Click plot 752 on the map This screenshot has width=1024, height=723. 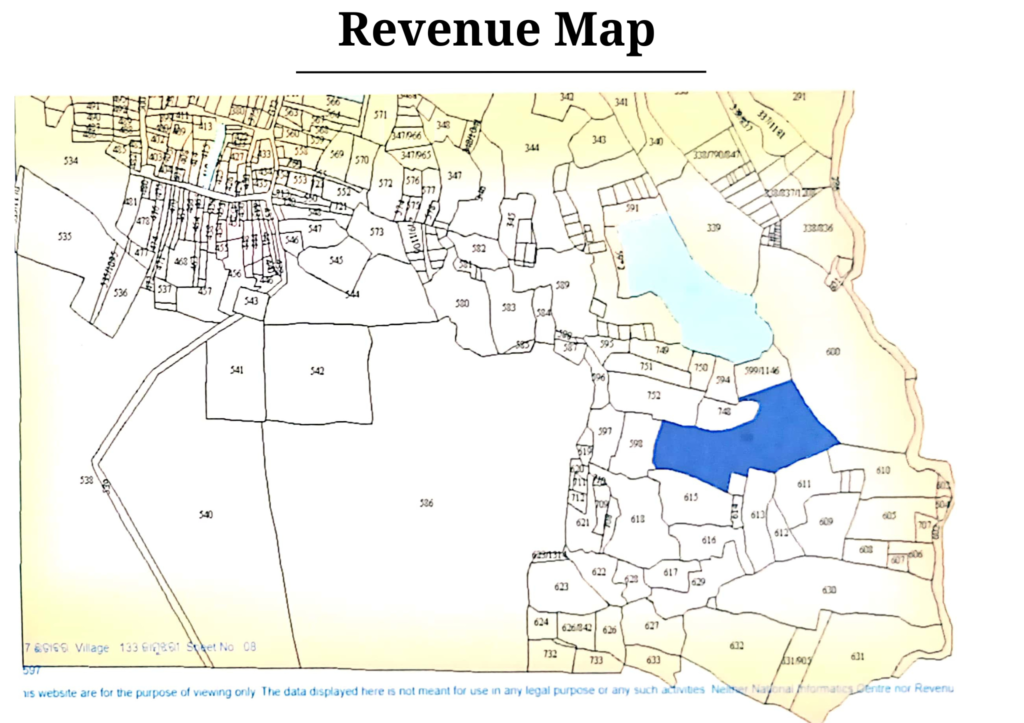tap(654, 396)
